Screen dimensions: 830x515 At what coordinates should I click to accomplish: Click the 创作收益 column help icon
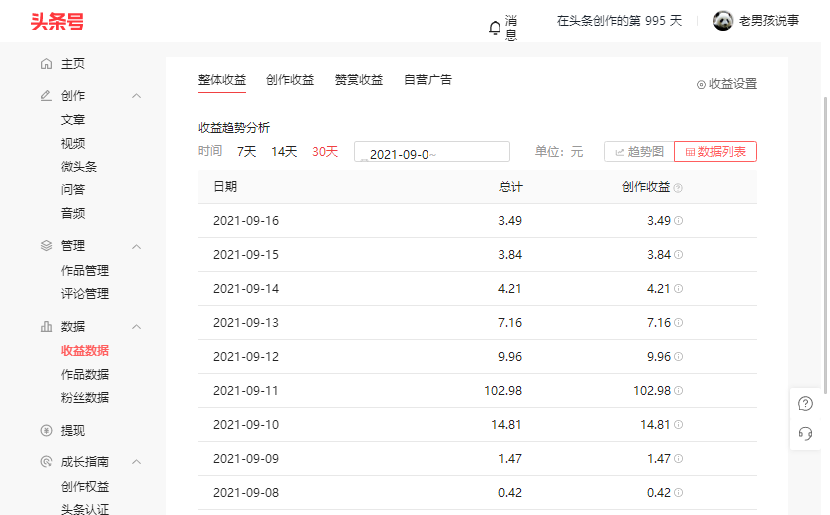pyautogui.click(x=678, y=188)
